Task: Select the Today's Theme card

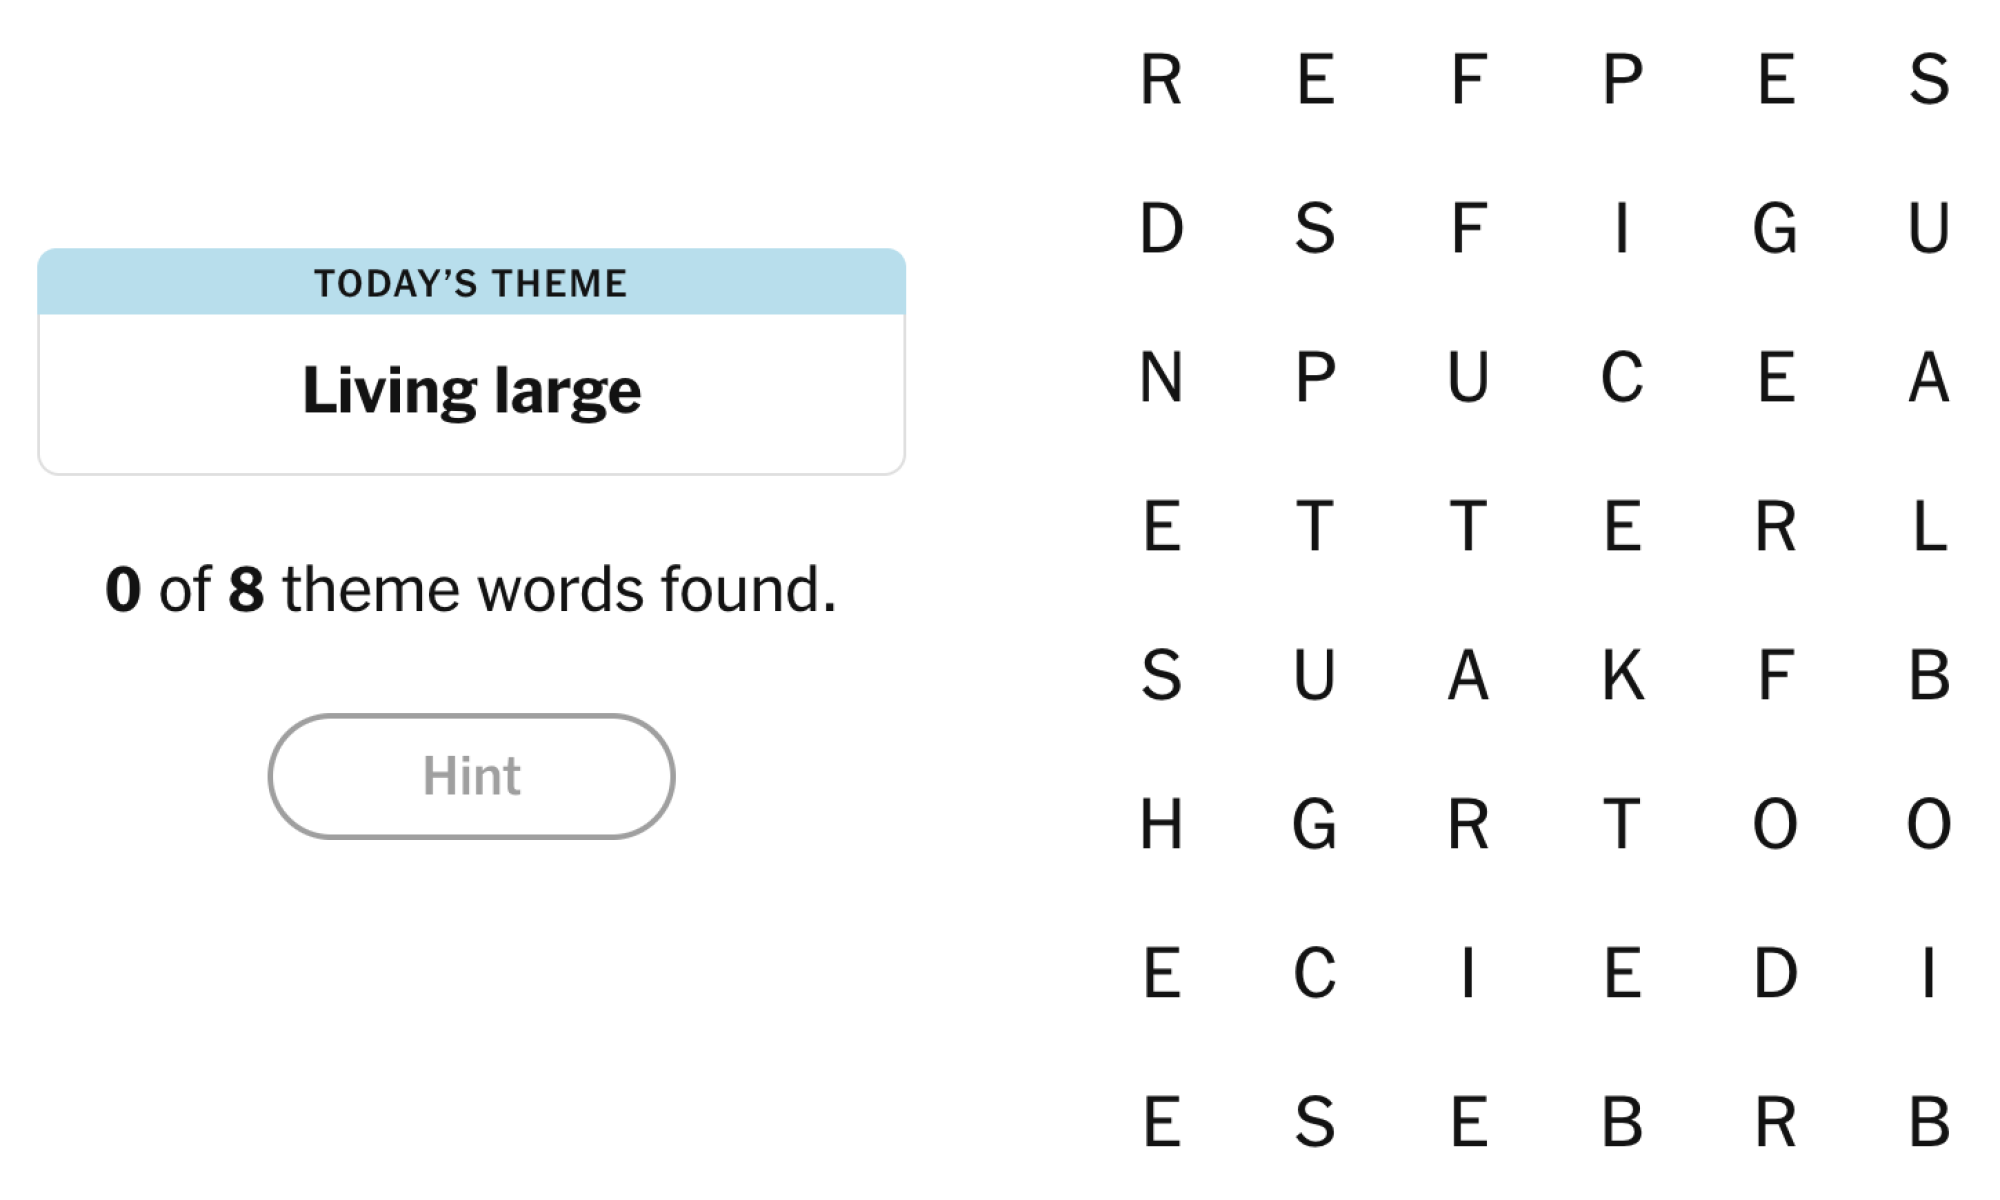Action: pyautogui.click(x=471, y=362)
